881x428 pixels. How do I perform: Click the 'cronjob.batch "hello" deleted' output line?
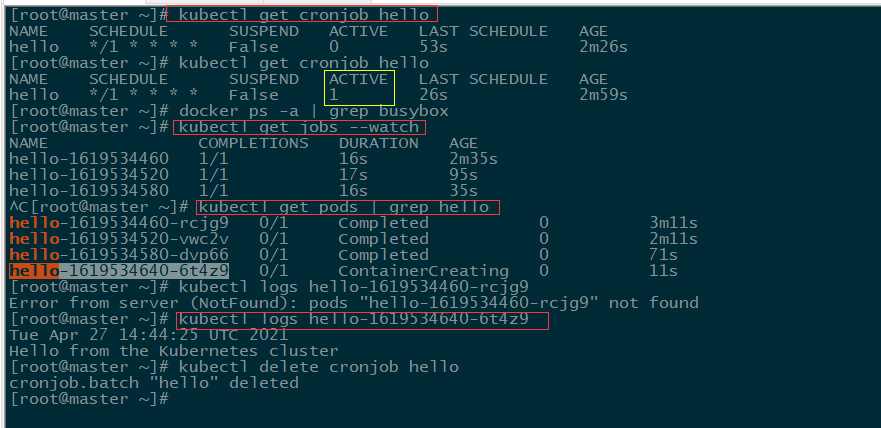pos(154,383)
